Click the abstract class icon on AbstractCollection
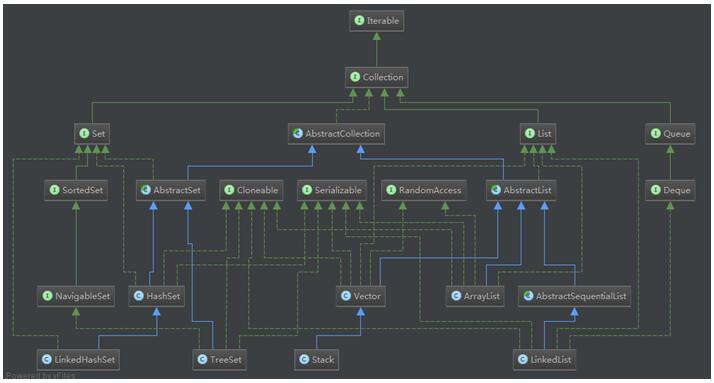Viewport: 714px width, 383px height. pyautogui.click(x=297, y=133)
